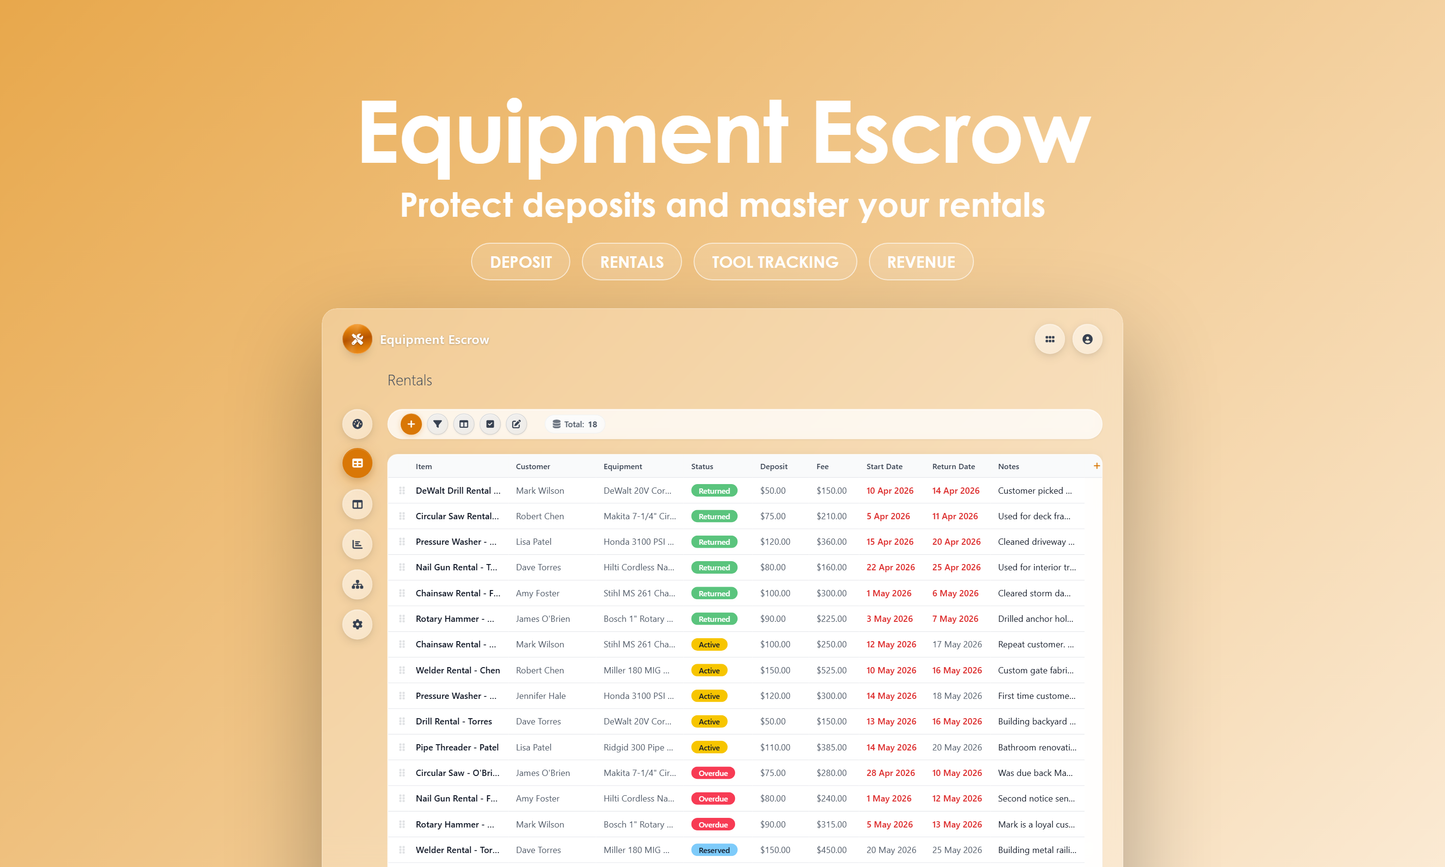The image size is (1445, 867).
Task: Open the Rentals page heading
Action: click(x=410, y=380)
